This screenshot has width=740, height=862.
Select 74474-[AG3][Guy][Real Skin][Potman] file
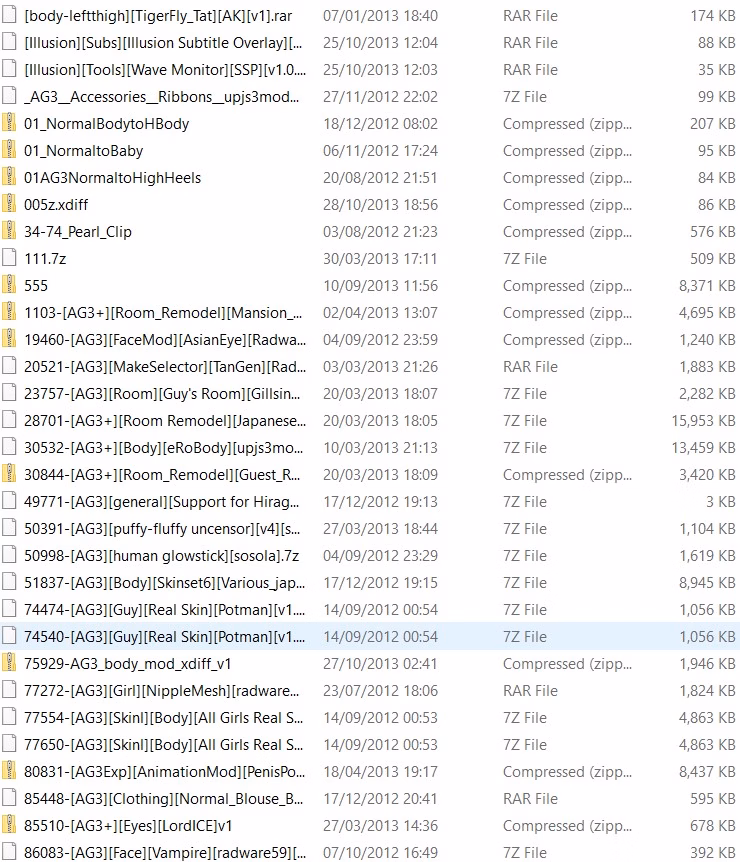click(x=164, y=609)
